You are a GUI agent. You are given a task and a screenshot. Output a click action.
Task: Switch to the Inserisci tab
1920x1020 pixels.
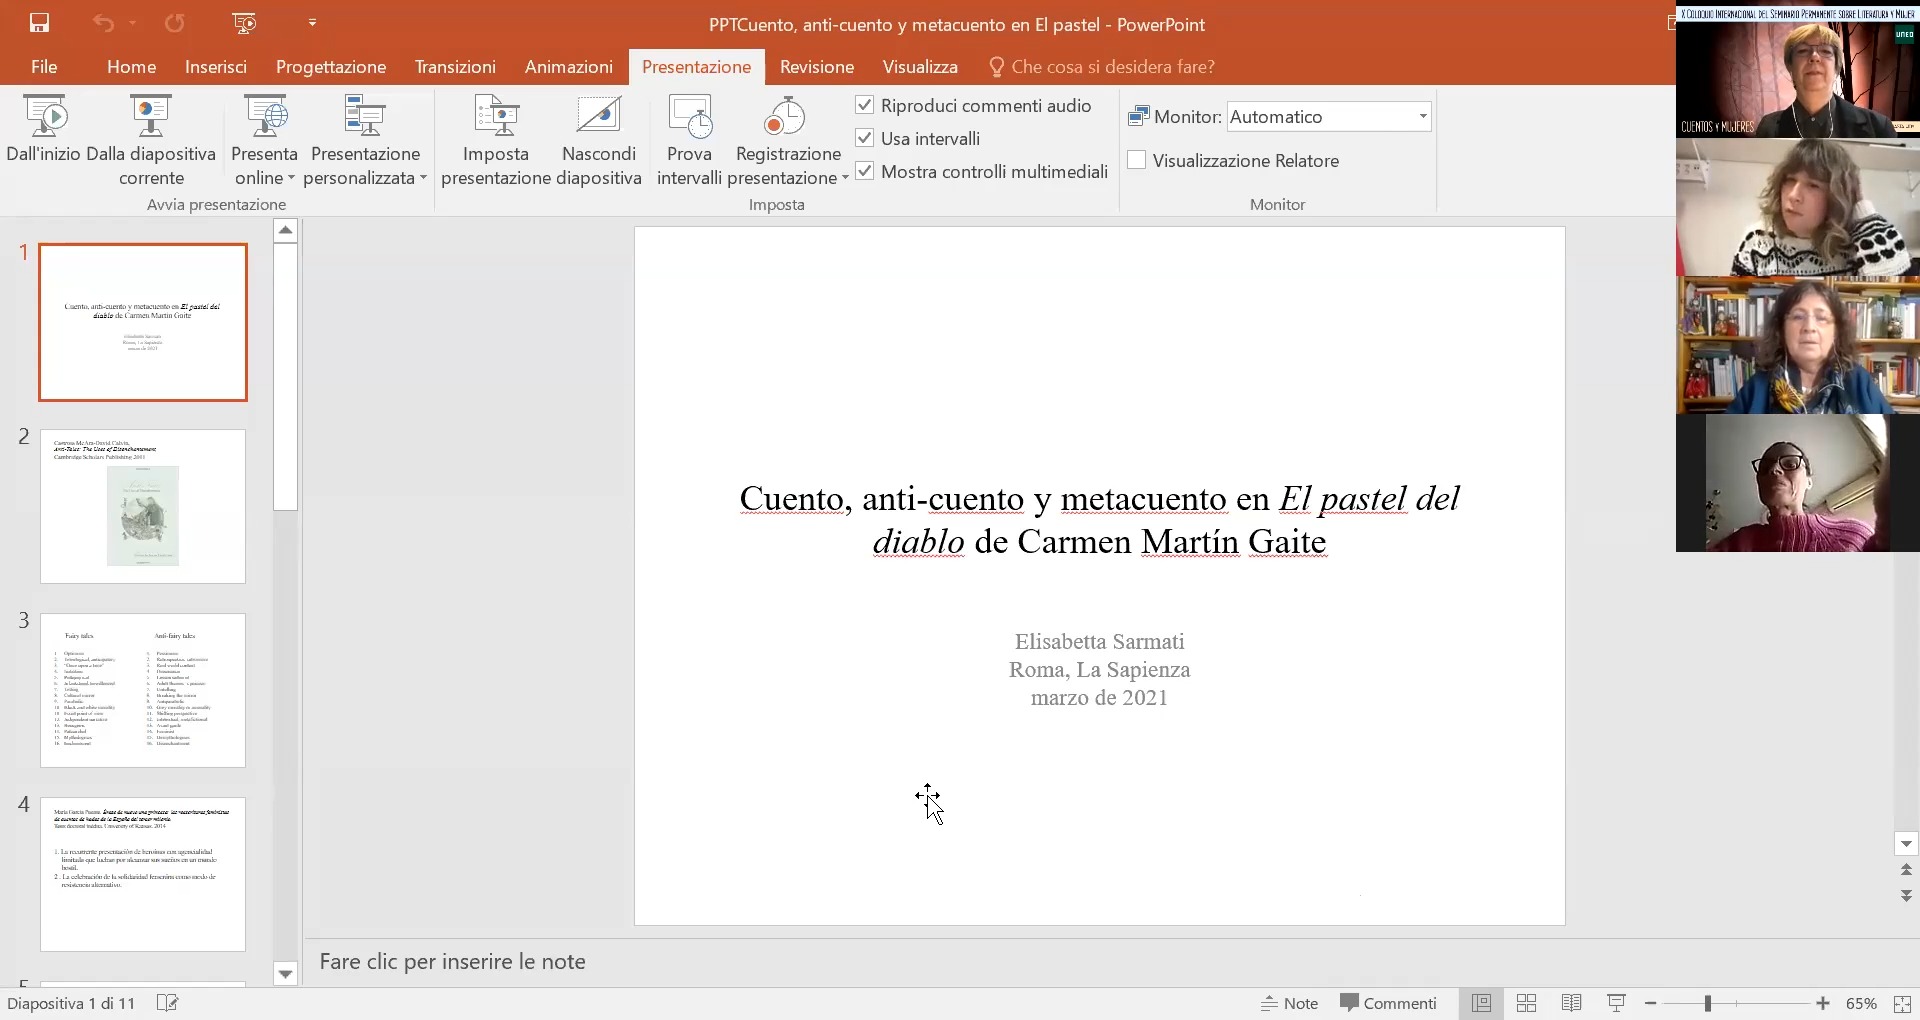pos(216,67)
